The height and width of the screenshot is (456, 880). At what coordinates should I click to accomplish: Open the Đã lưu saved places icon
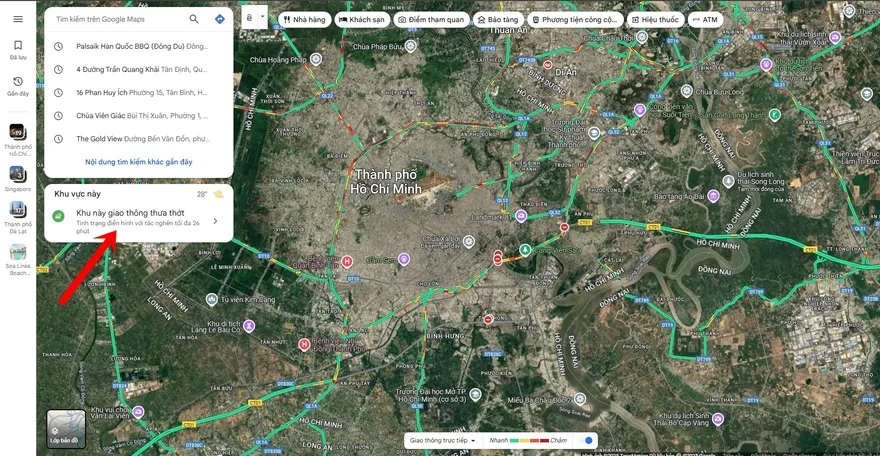[18, 50]
